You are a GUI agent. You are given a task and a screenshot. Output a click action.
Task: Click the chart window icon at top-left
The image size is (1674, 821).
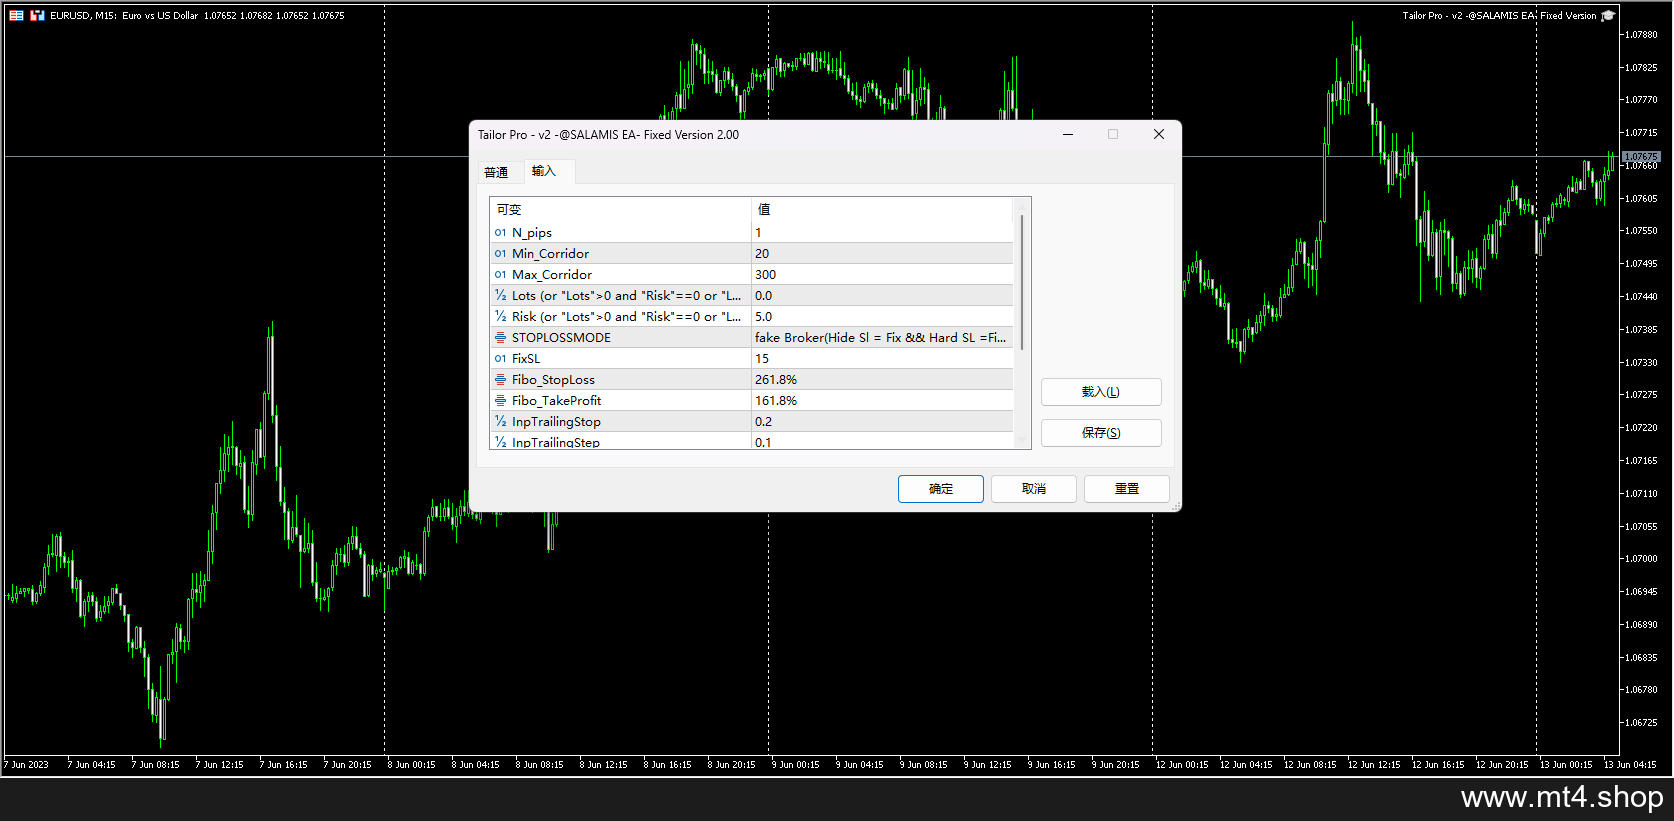pyautogui.click(x=16, y=15)
